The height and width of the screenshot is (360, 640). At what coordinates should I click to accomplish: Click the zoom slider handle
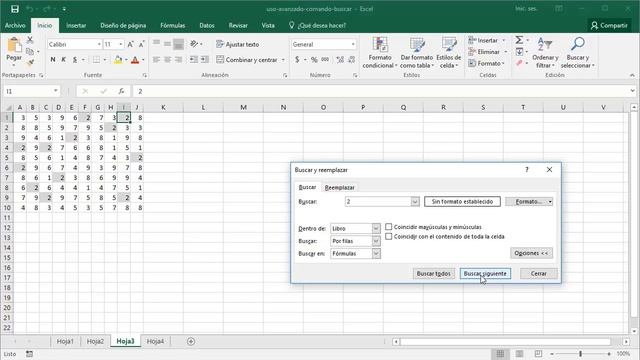click(580, 353)
